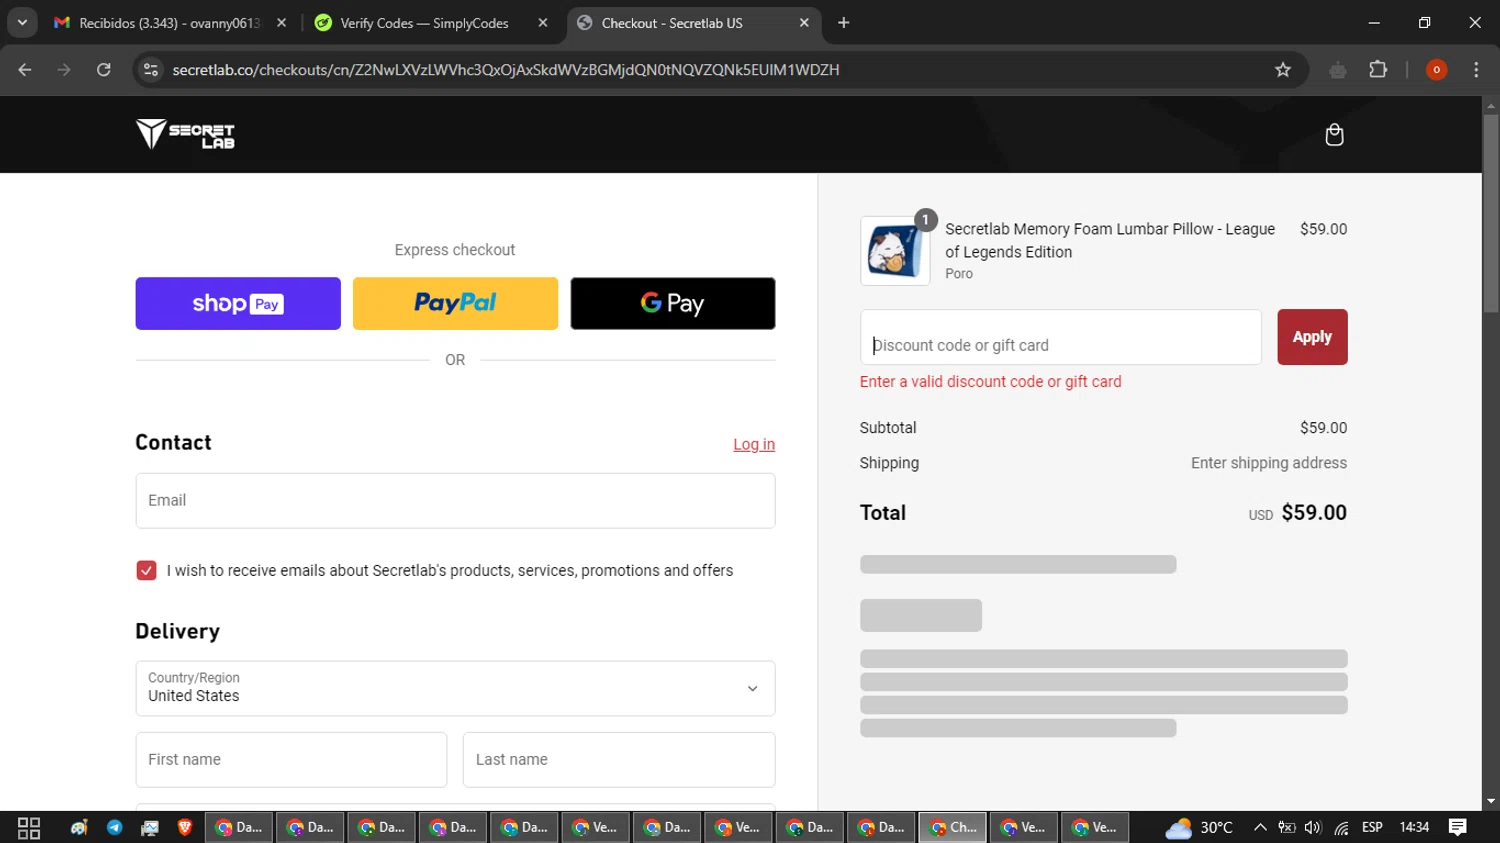This screenshot has width=1500, height=843.
Task: Select the active Ch... Chrome taskbar window
Action: click(952, 828)
